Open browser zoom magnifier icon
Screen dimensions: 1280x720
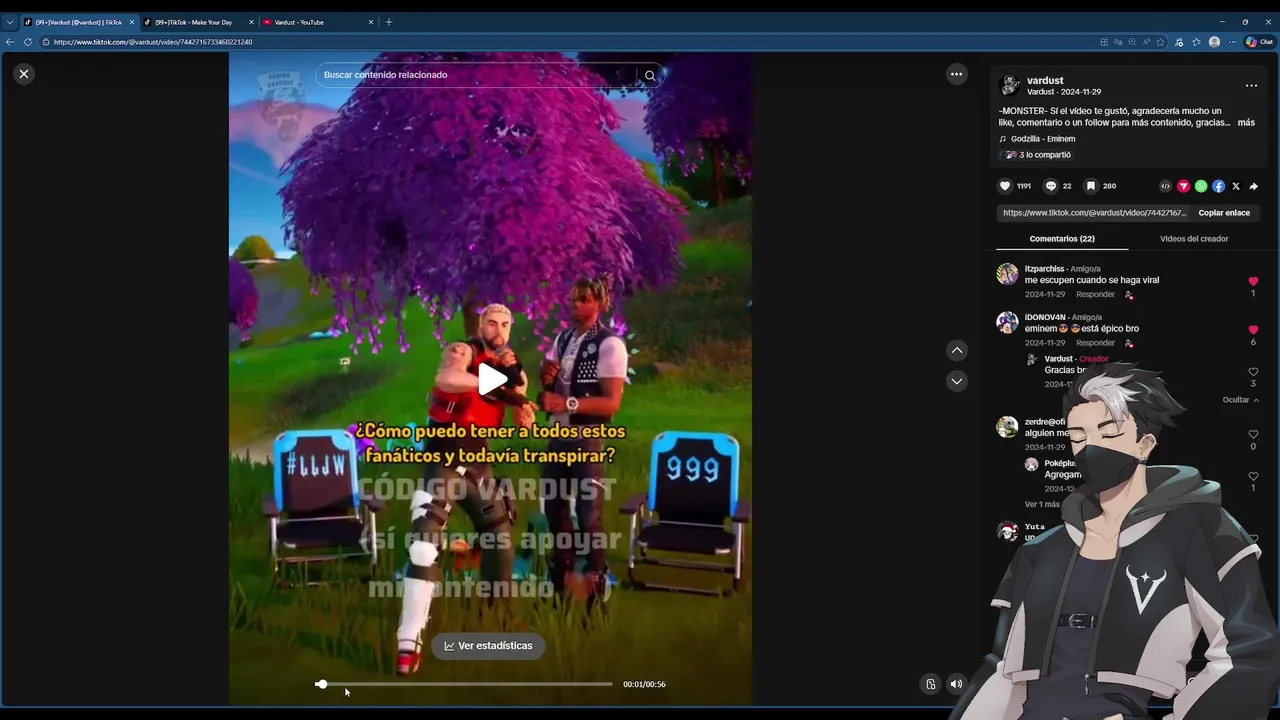pyautogui.click(x=1132, y=42)
